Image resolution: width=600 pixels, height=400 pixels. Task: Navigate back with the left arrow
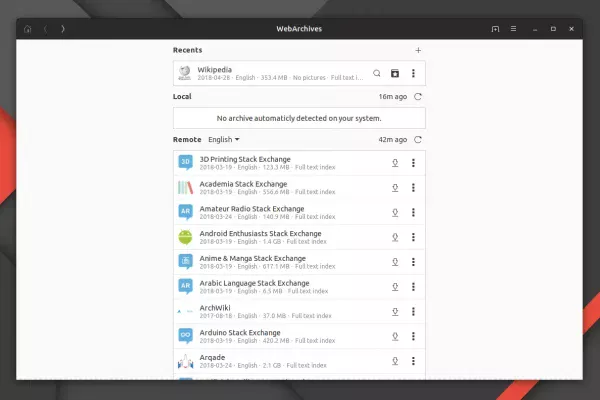[x=46, y=29]
